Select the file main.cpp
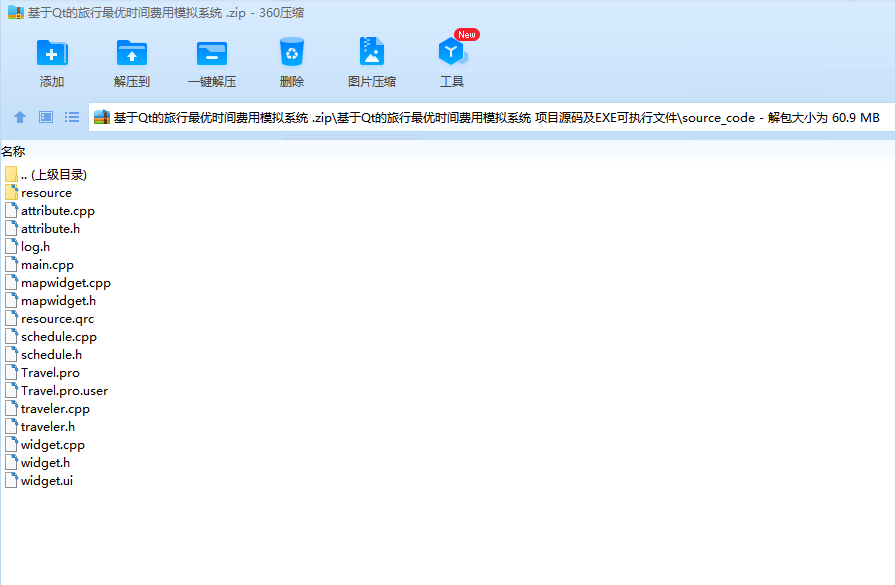The image size is (895, 585). [x=39, y=265]
